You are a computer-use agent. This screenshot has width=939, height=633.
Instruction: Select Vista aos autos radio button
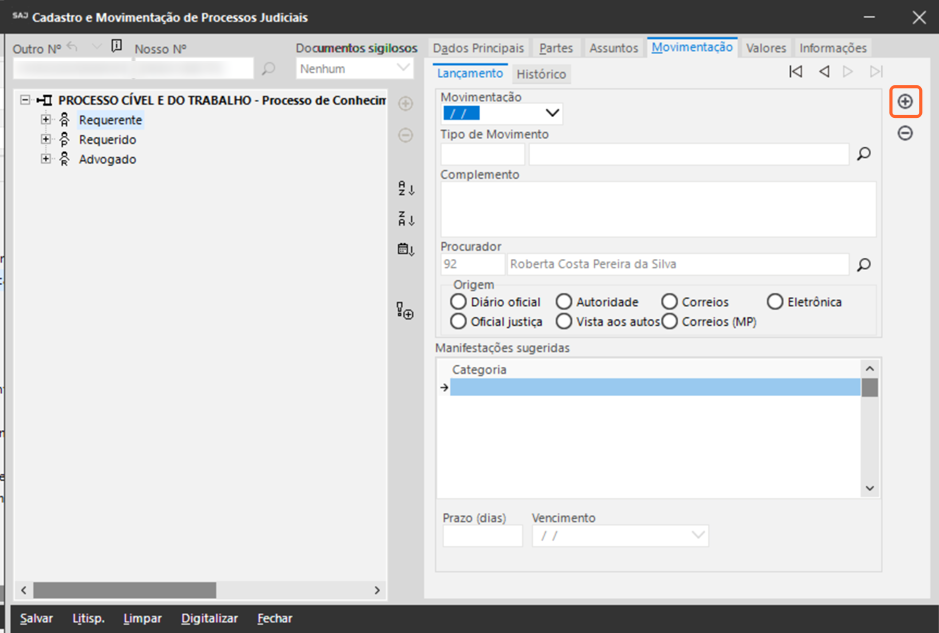[x=564, y=322]
